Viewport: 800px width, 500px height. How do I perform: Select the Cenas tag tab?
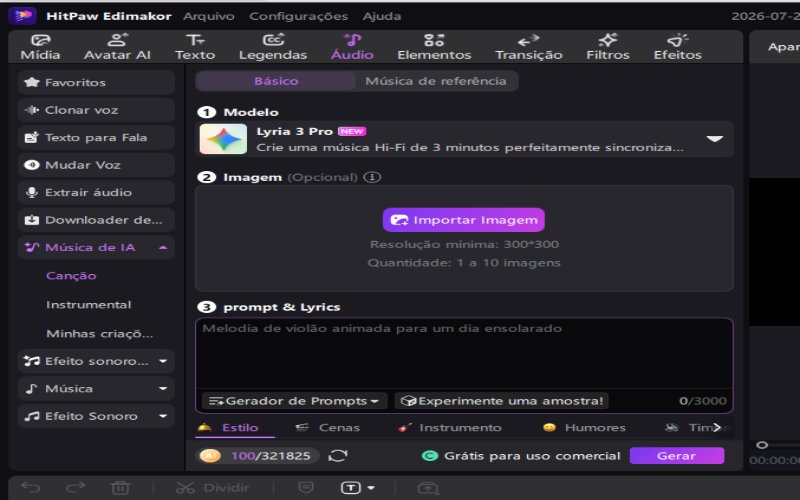328,428
